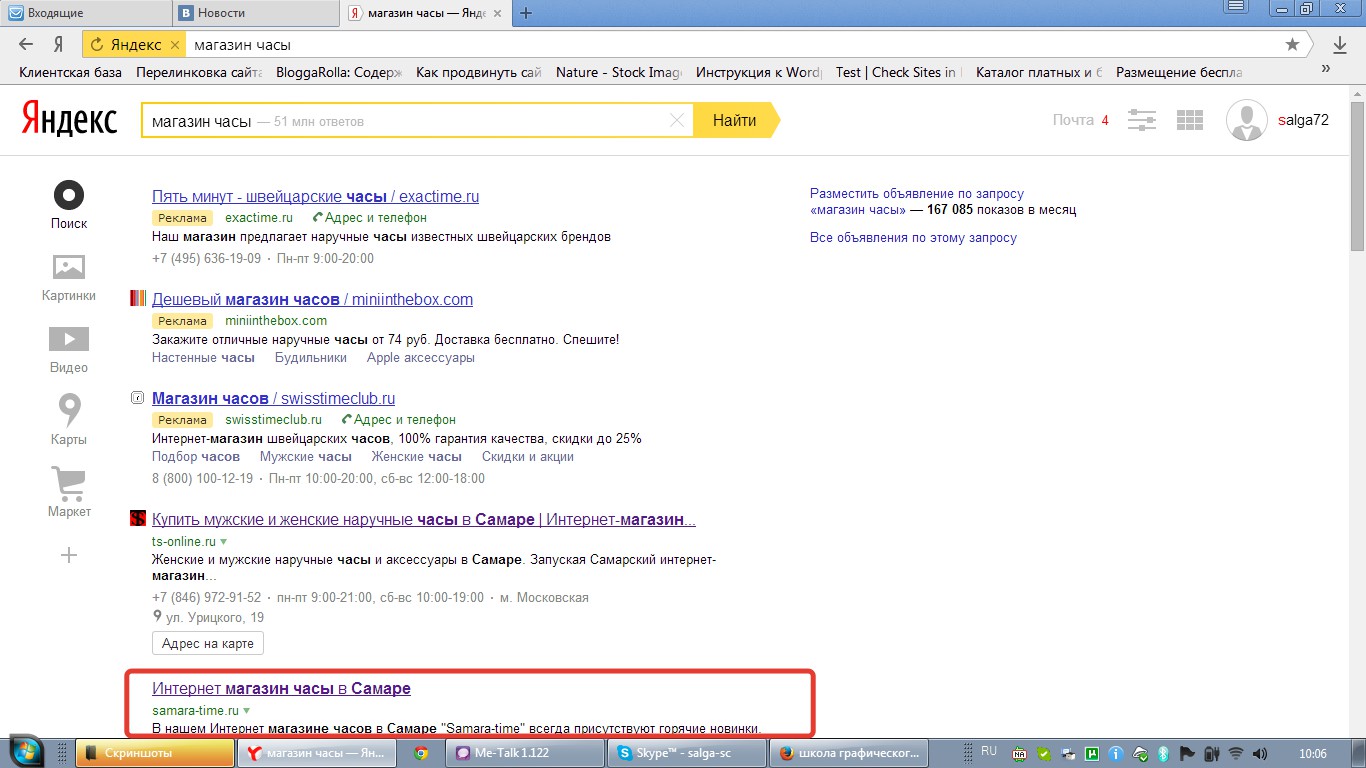Click the user avatar icon
The height and width of the screenshot is (768, 1366).
point(1246,120)
